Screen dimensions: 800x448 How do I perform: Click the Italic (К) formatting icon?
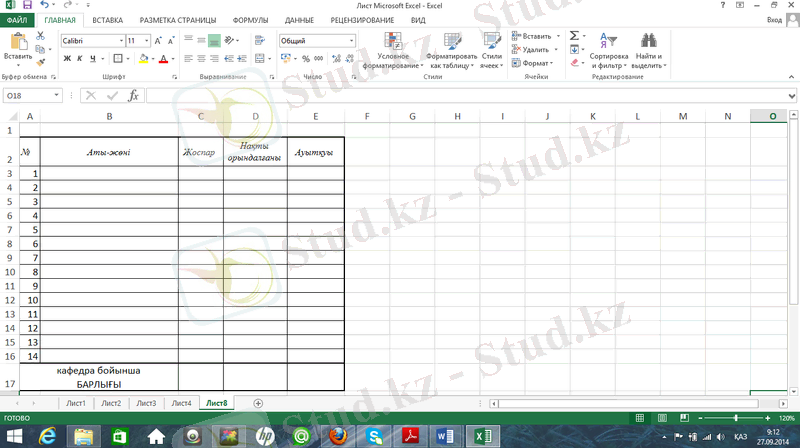(80, 59)
